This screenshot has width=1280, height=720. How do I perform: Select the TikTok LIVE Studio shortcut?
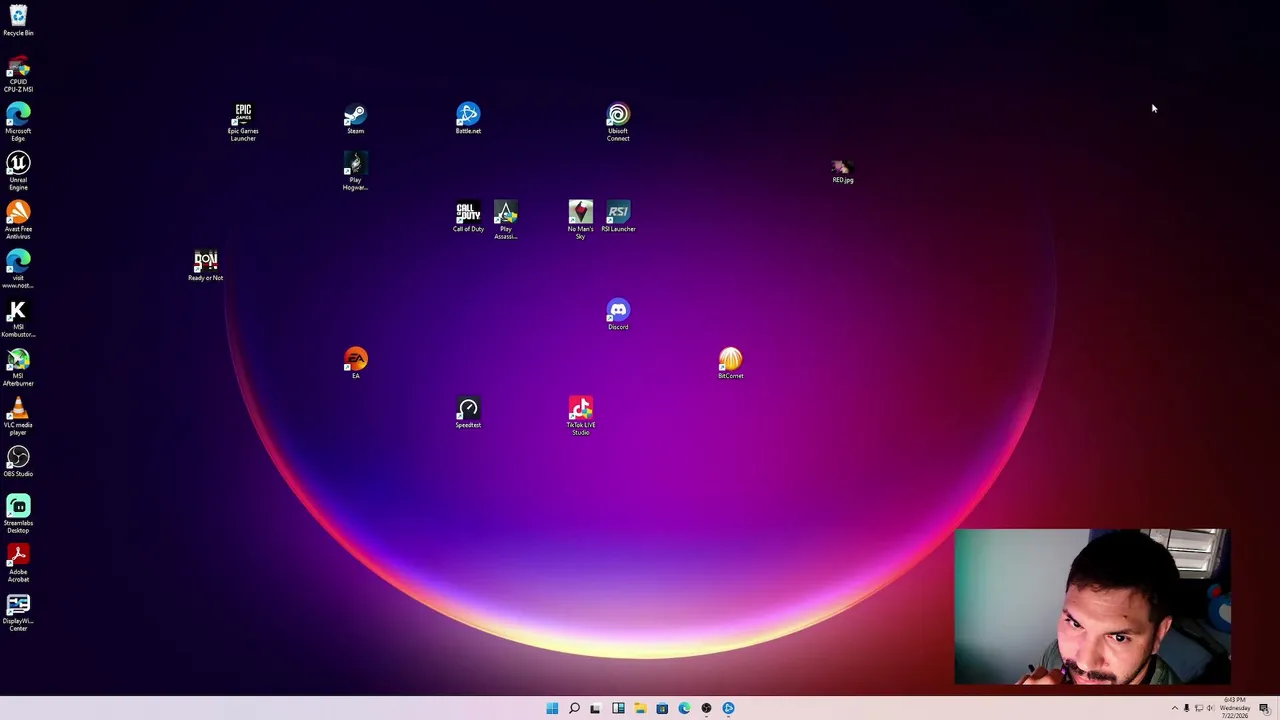coord(581,416)
